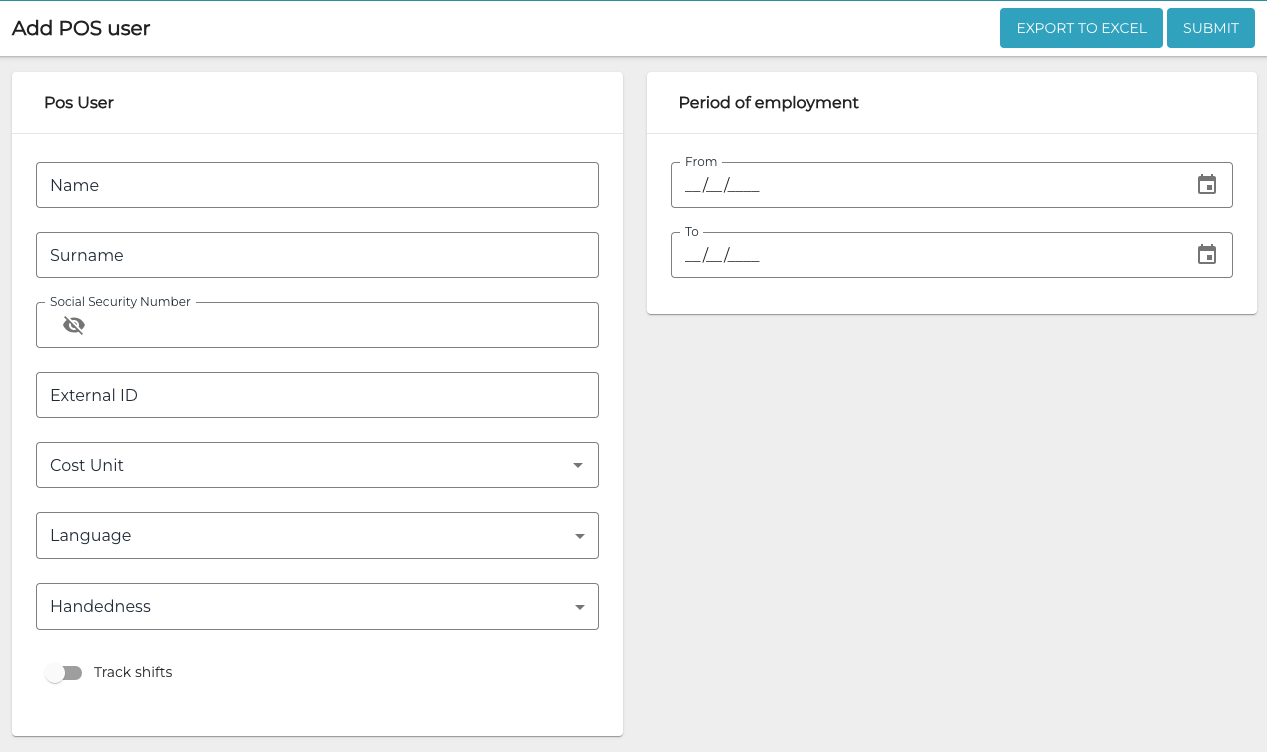Open the Handedness select box
The width and height of the screenshot is (1267, 752).
[x=300, y=607]
